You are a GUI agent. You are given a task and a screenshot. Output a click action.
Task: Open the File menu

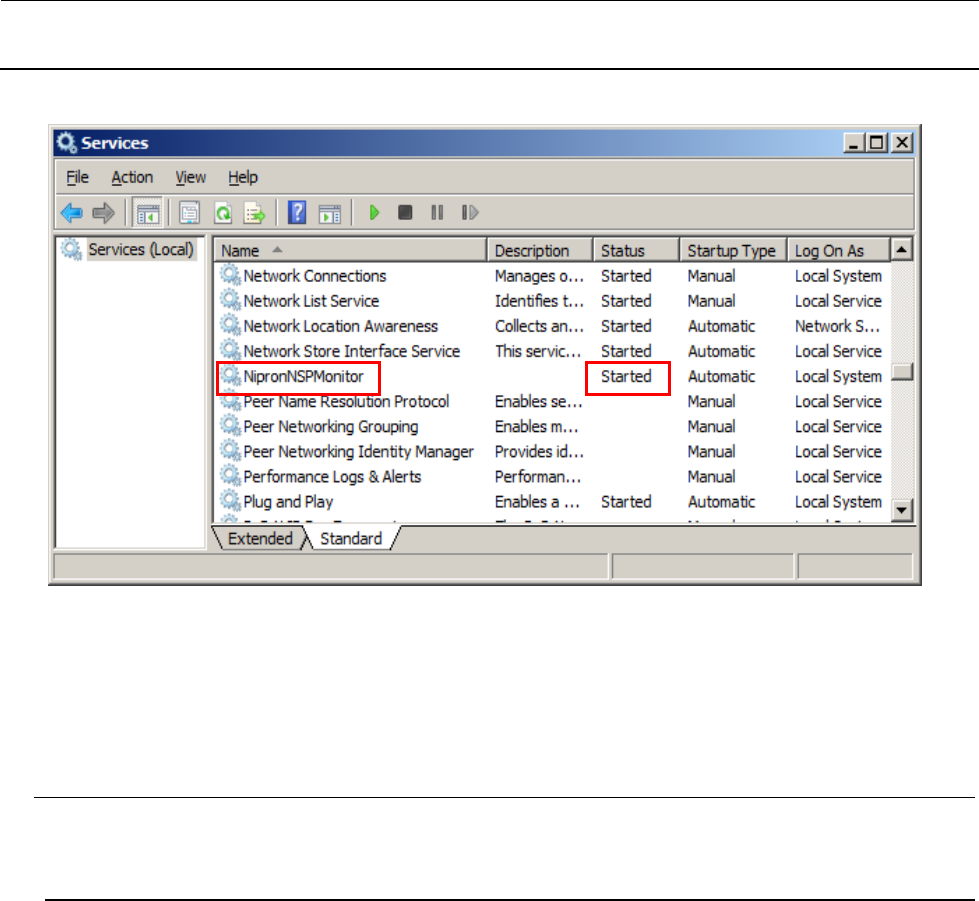tap(77, 177)
